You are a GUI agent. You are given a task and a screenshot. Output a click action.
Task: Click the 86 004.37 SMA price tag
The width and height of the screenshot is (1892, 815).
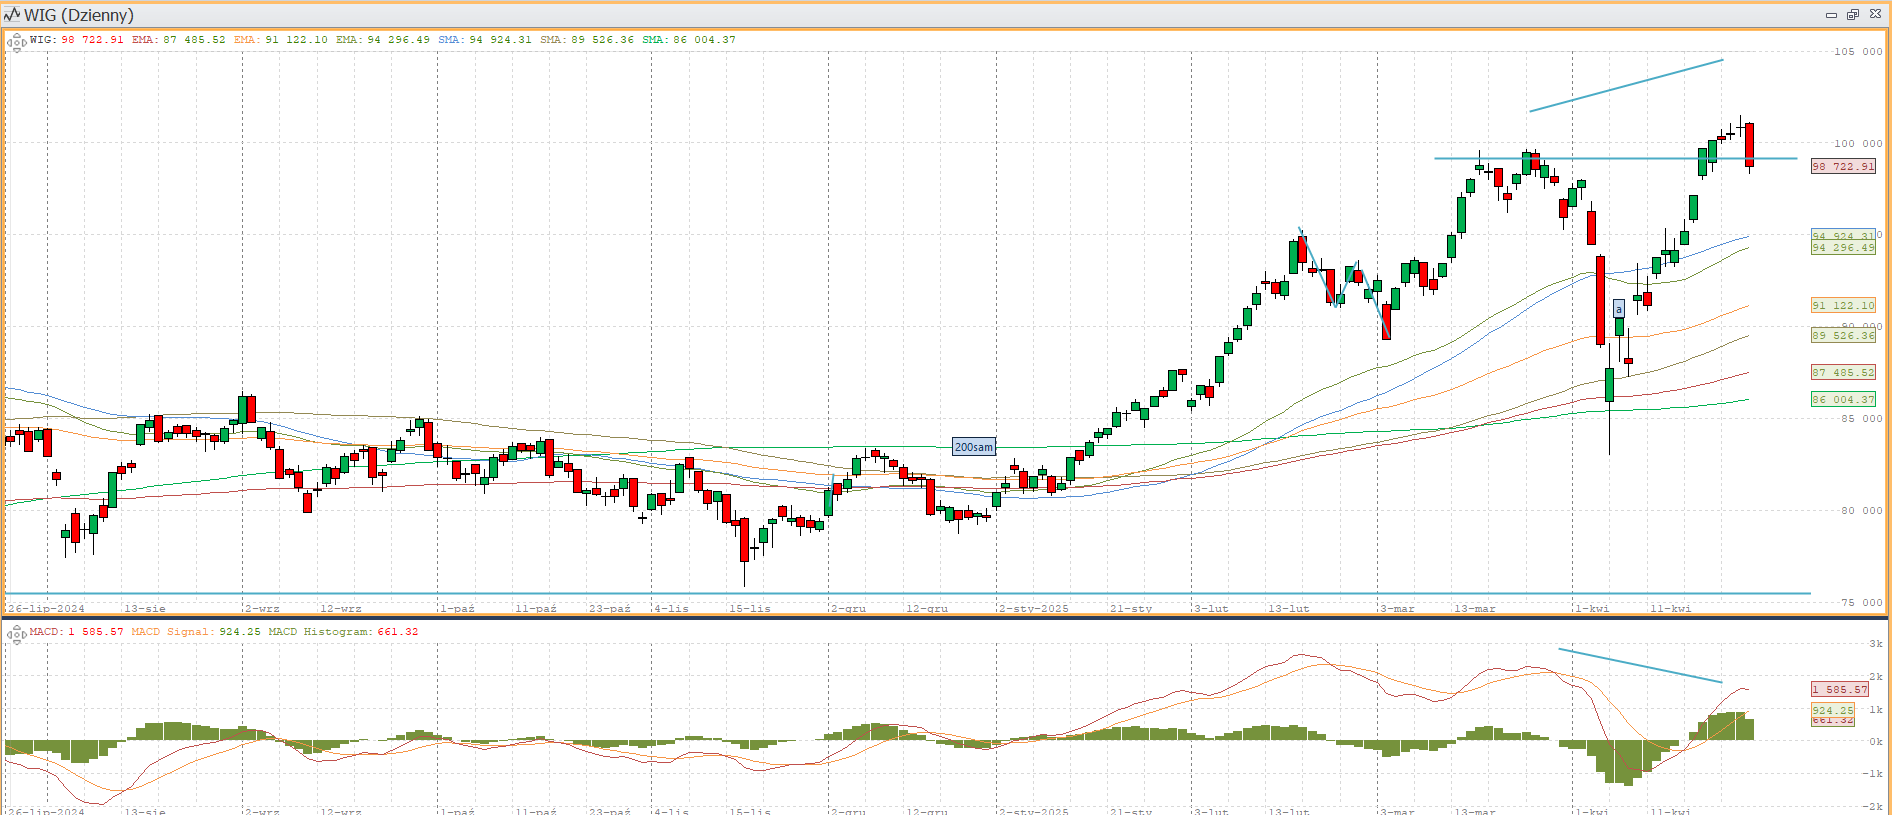[1843, 400]
